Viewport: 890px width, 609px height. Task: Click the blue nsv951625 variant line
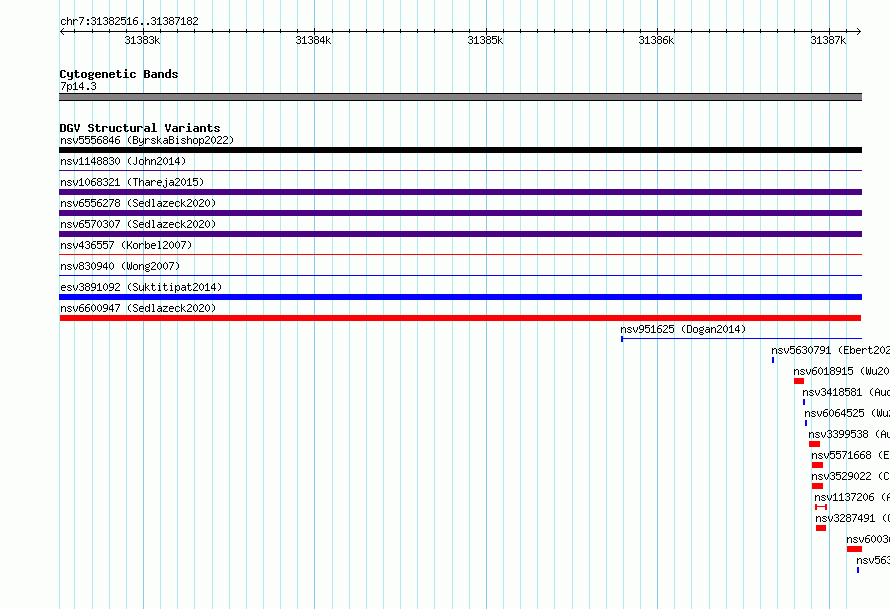point(741,339)
